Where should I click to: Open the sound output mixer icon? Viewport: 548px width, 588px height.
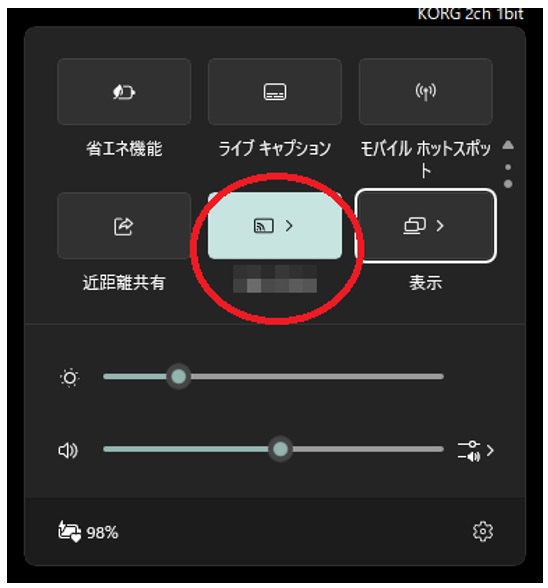coord(469,450)
